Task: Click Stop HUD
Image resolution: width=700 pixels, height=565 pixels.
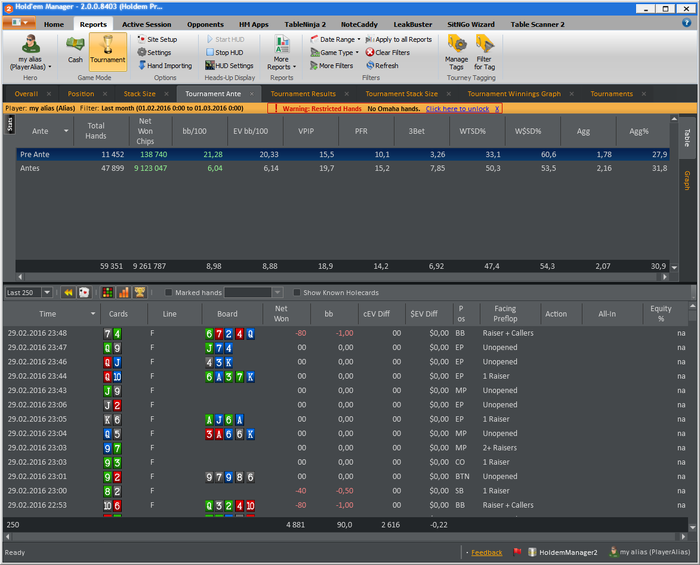Action: 225,52
